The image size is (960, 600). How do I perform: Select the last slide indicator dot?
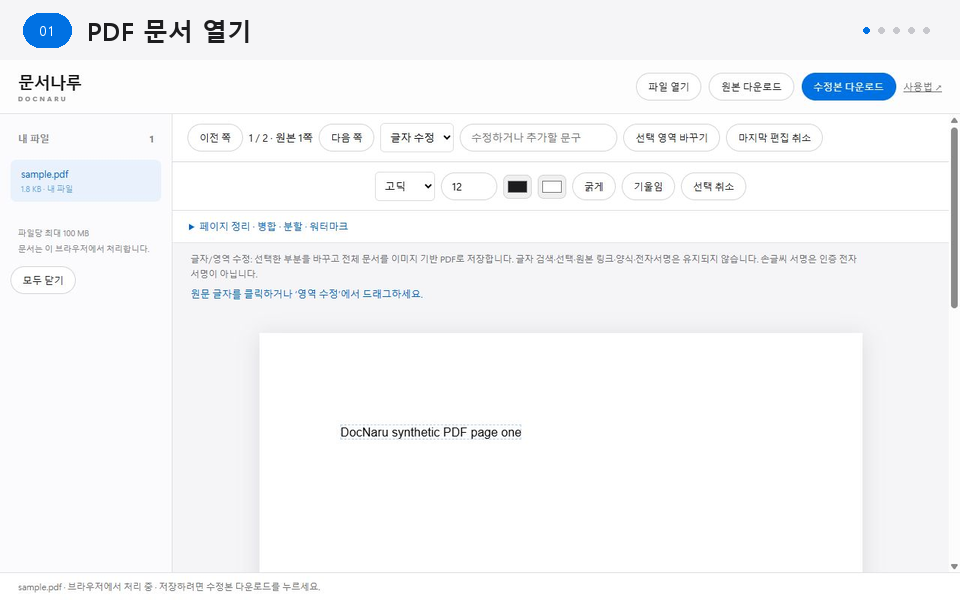click(x=926, y=31)
